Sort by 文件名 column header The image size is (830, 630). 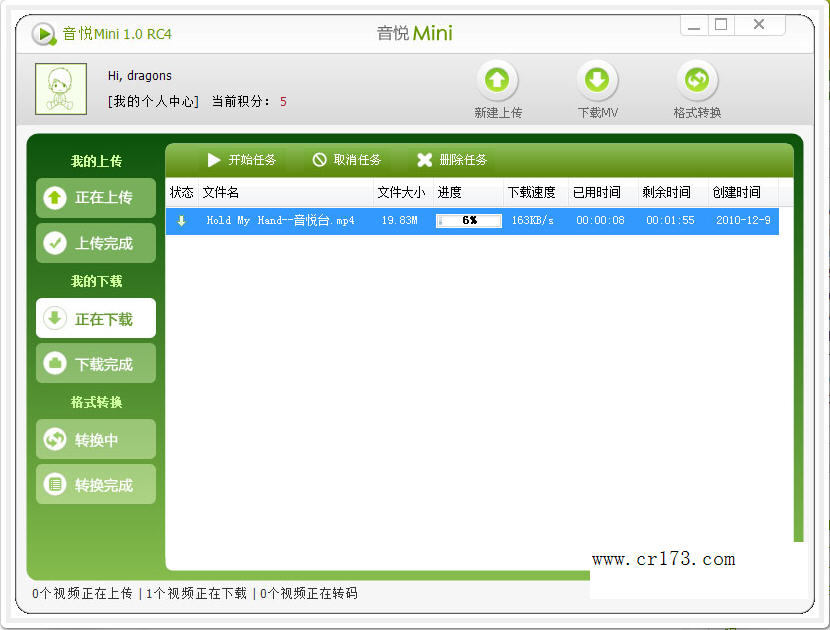coord(286,192)
